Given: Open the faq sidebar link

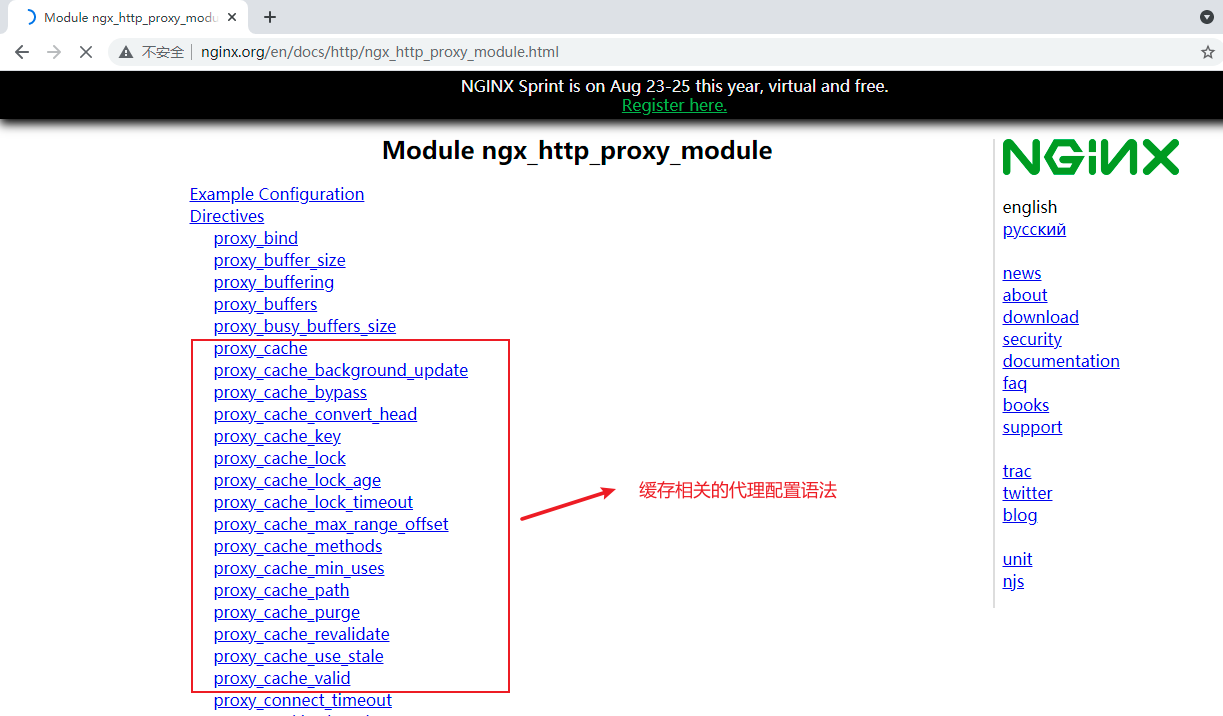Looking at the screenshot, I should [1015, 383].
